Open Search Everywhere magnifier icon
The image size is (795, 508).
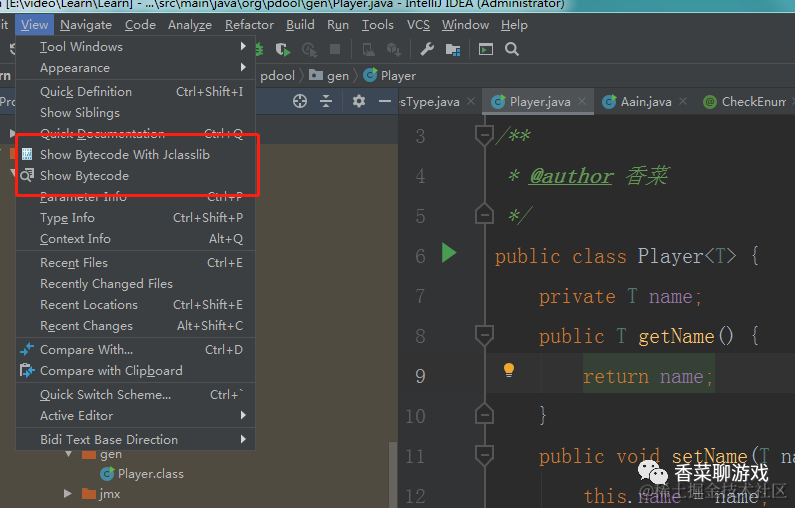click(x=512, y=49)
